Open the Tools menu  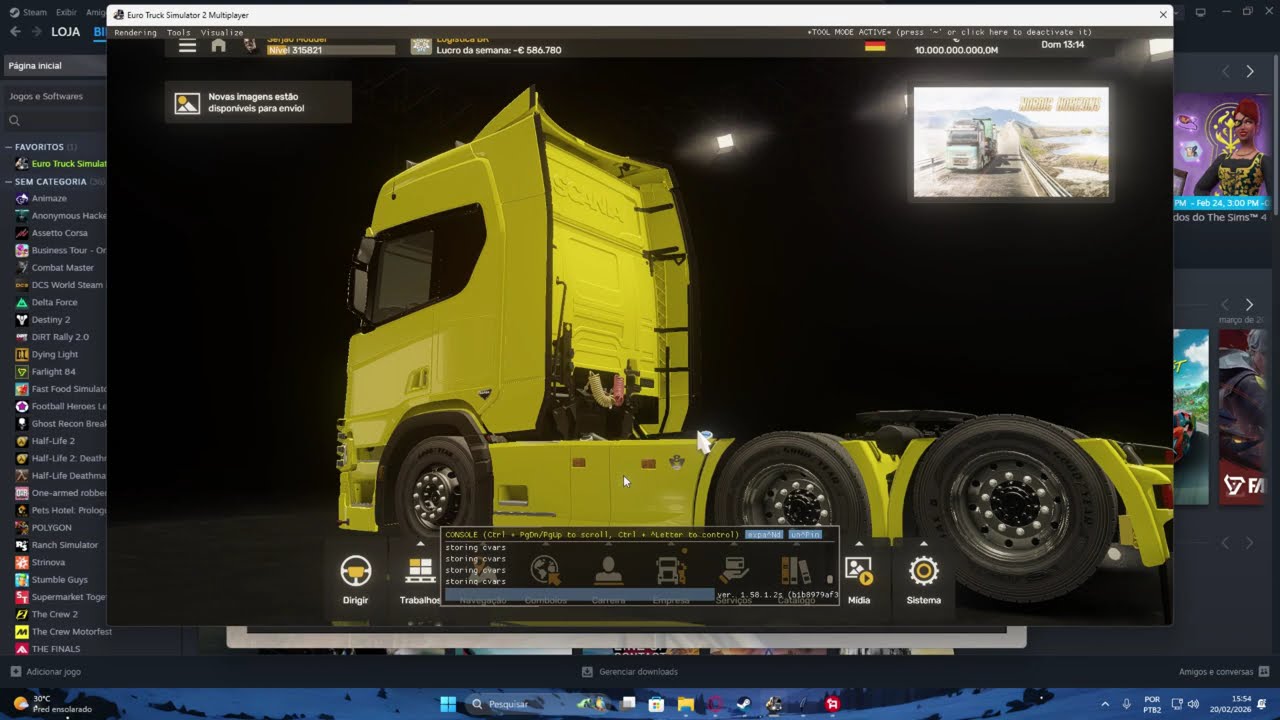coord(178,32)
